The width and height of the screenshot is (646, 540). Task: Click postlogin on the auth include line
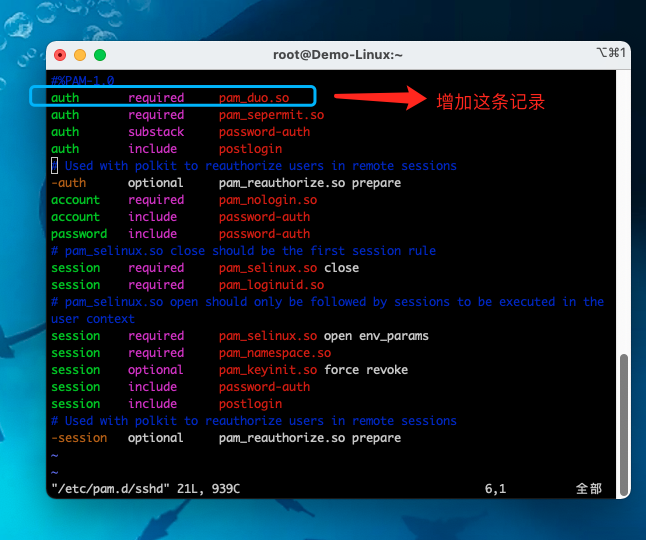(250, 149)
